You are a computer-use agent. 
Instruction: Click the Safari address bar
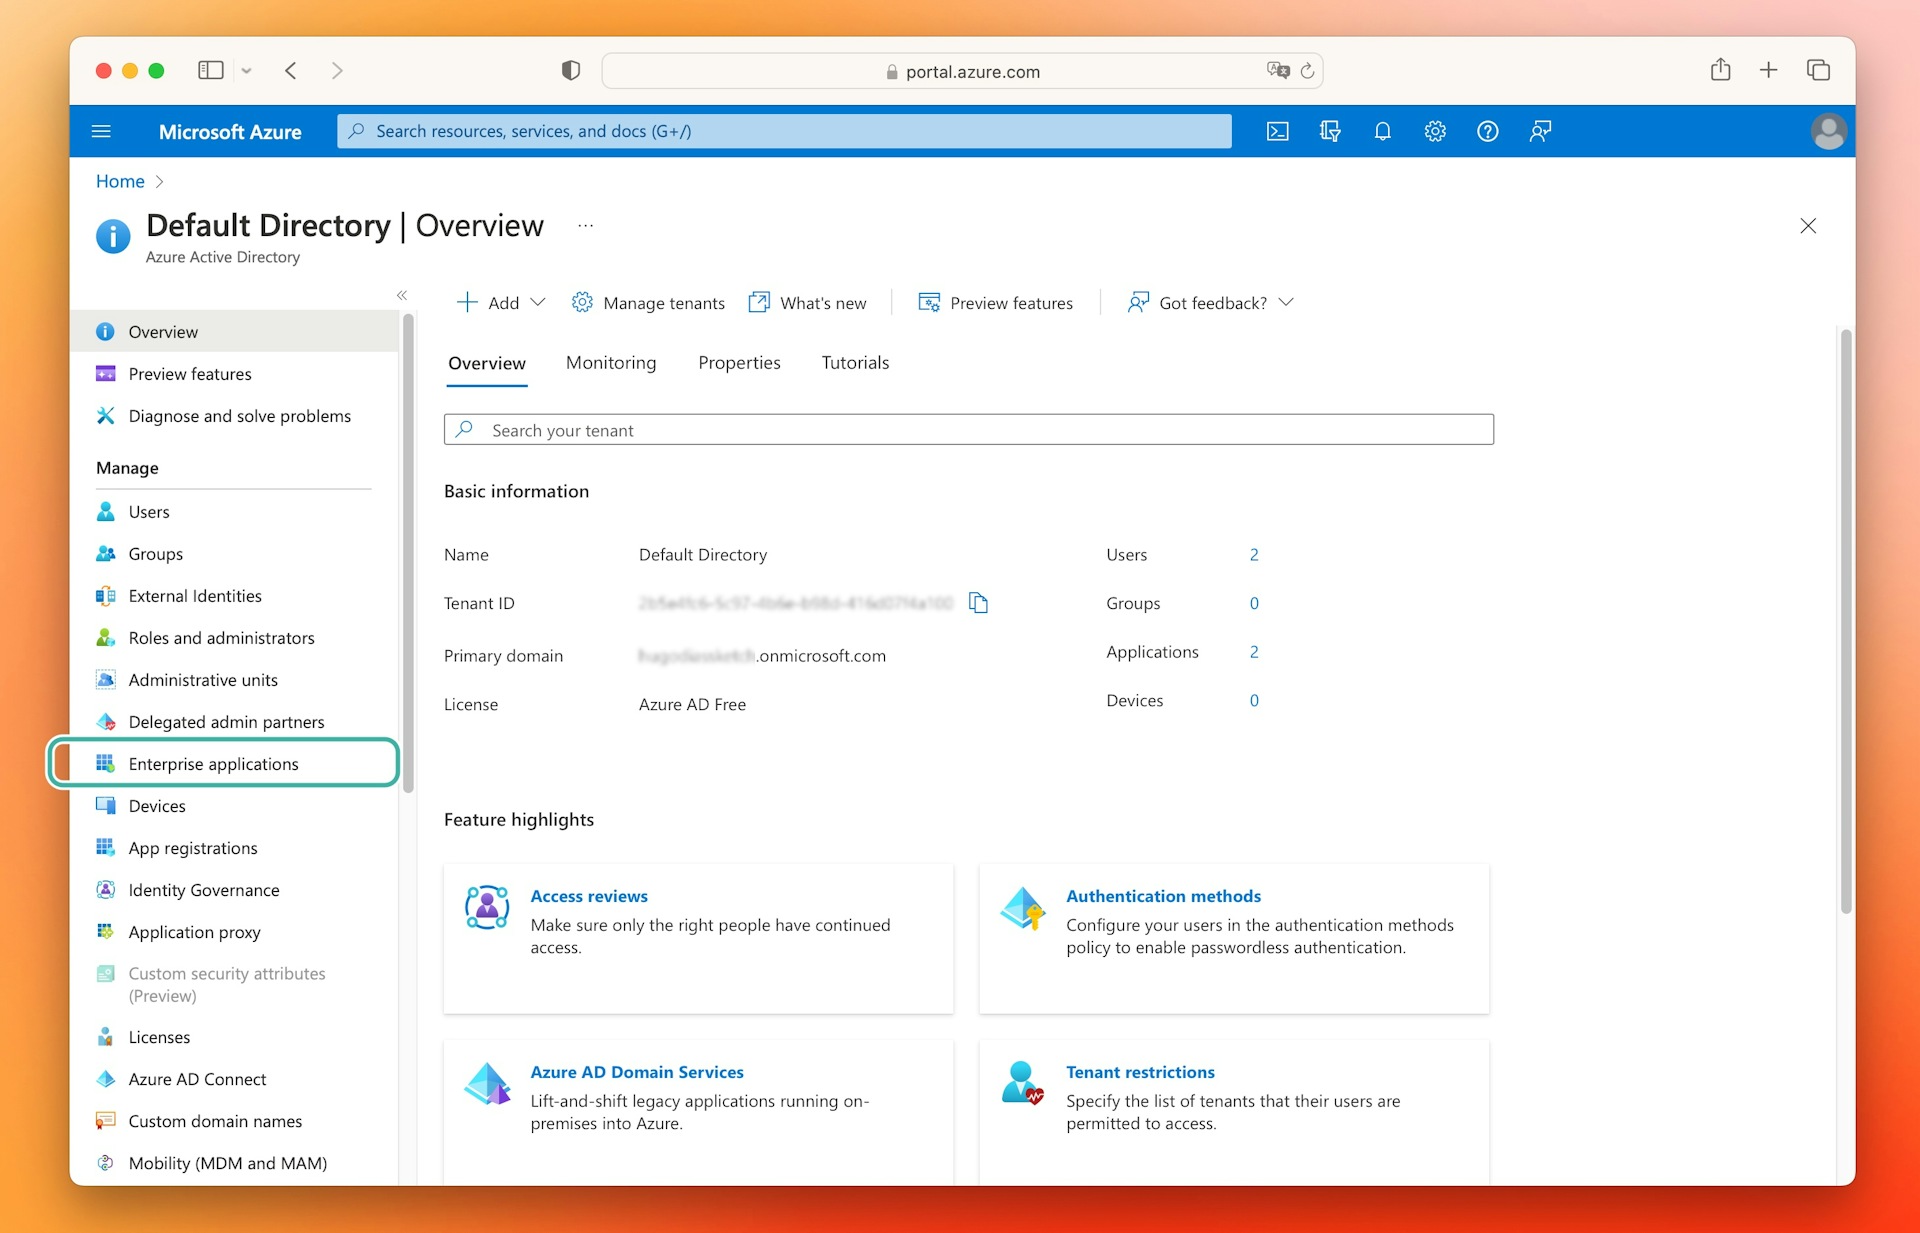(x=963, y=71)
